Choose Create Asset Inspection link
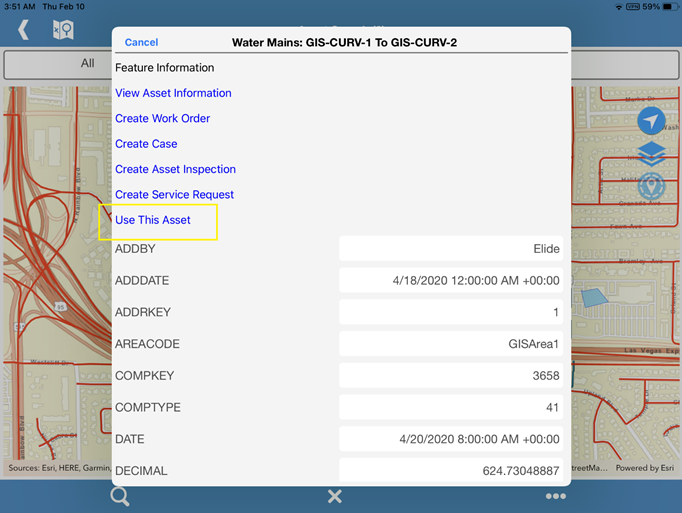Viewport: 682px width, 513px height. [x=175, y=169]
